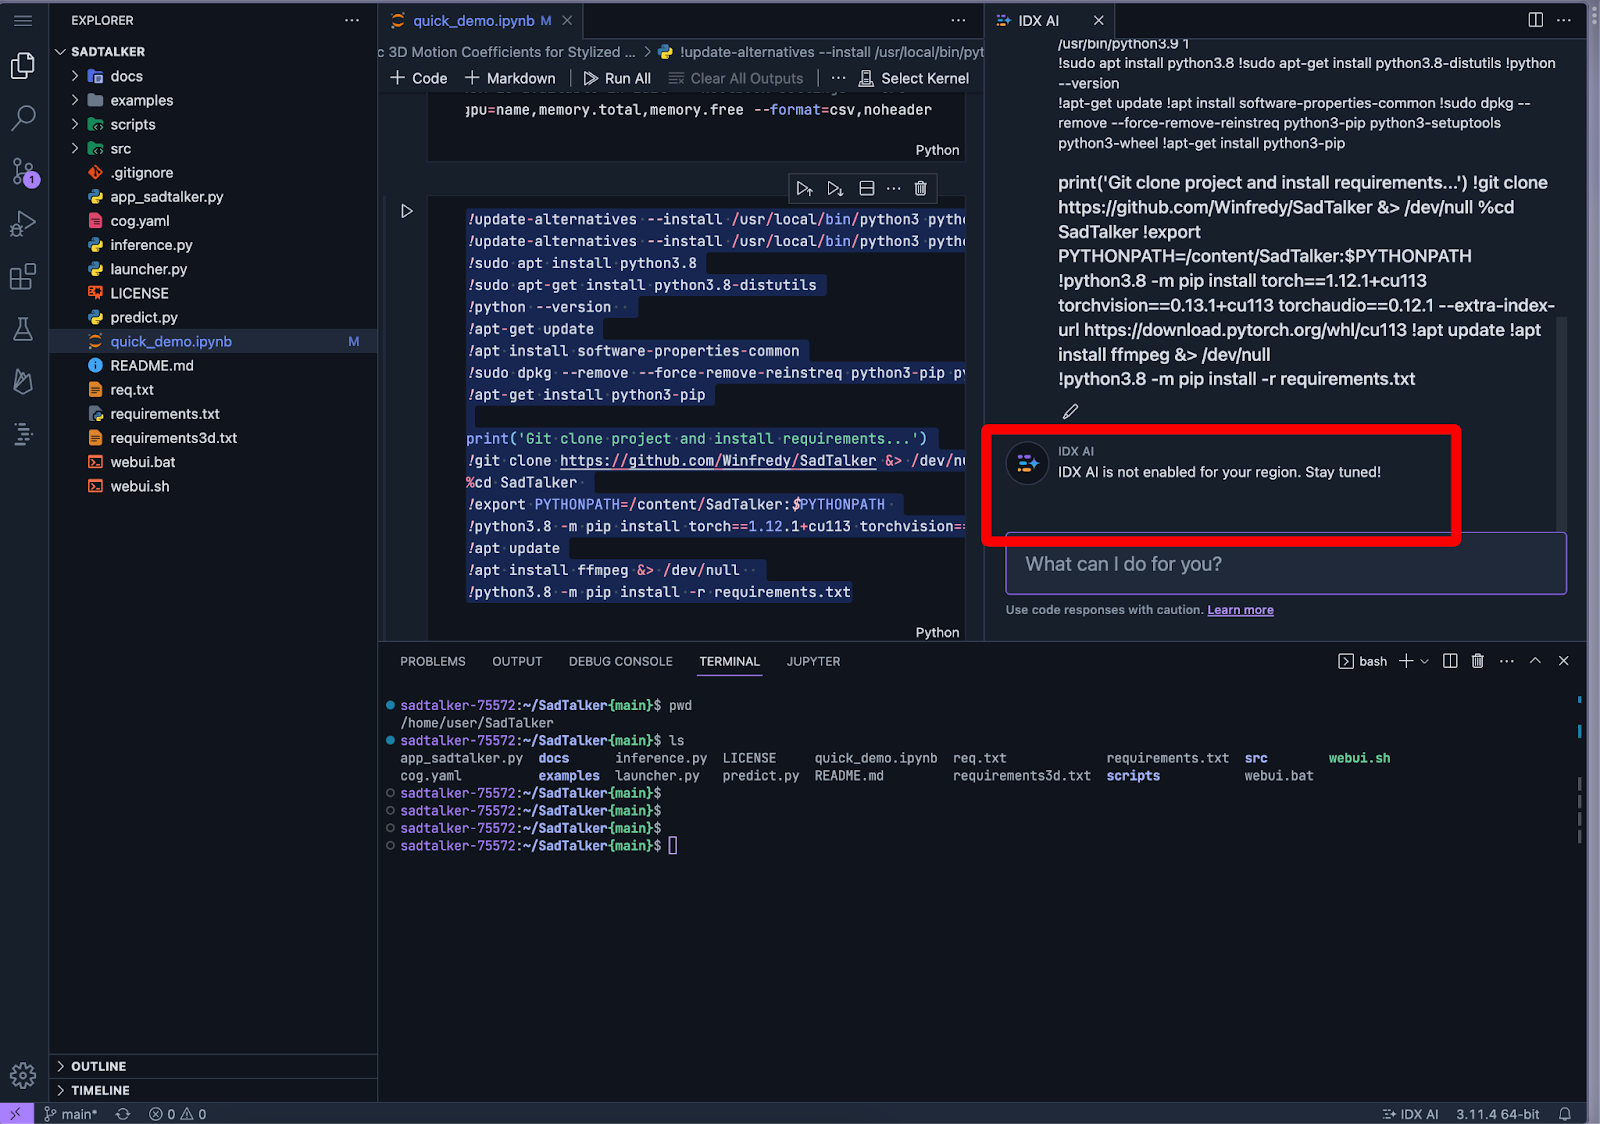Click Execute Cell and Below icon

[835, 188]
